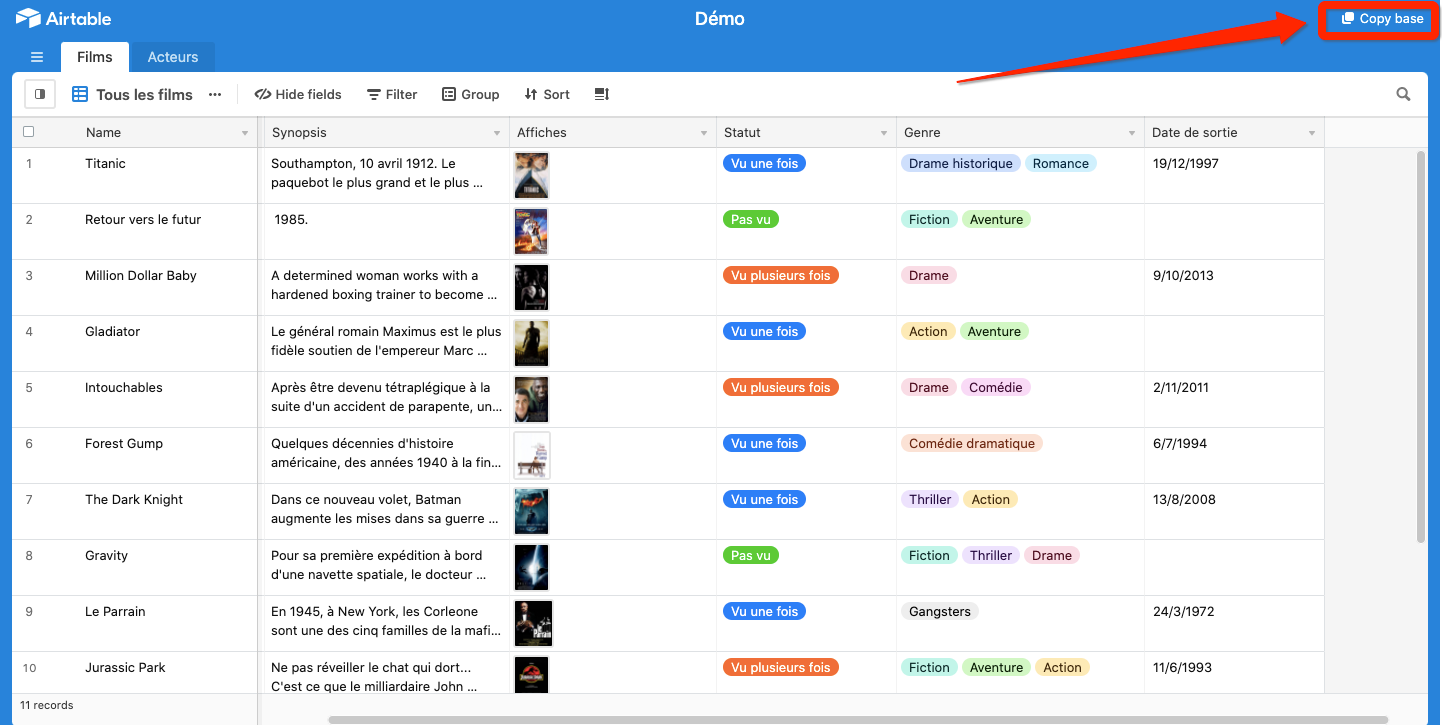This screenshot has height=725, width=1442.
Task: Open the Intouchables poster thumbnail
Action: pos(531,400)
